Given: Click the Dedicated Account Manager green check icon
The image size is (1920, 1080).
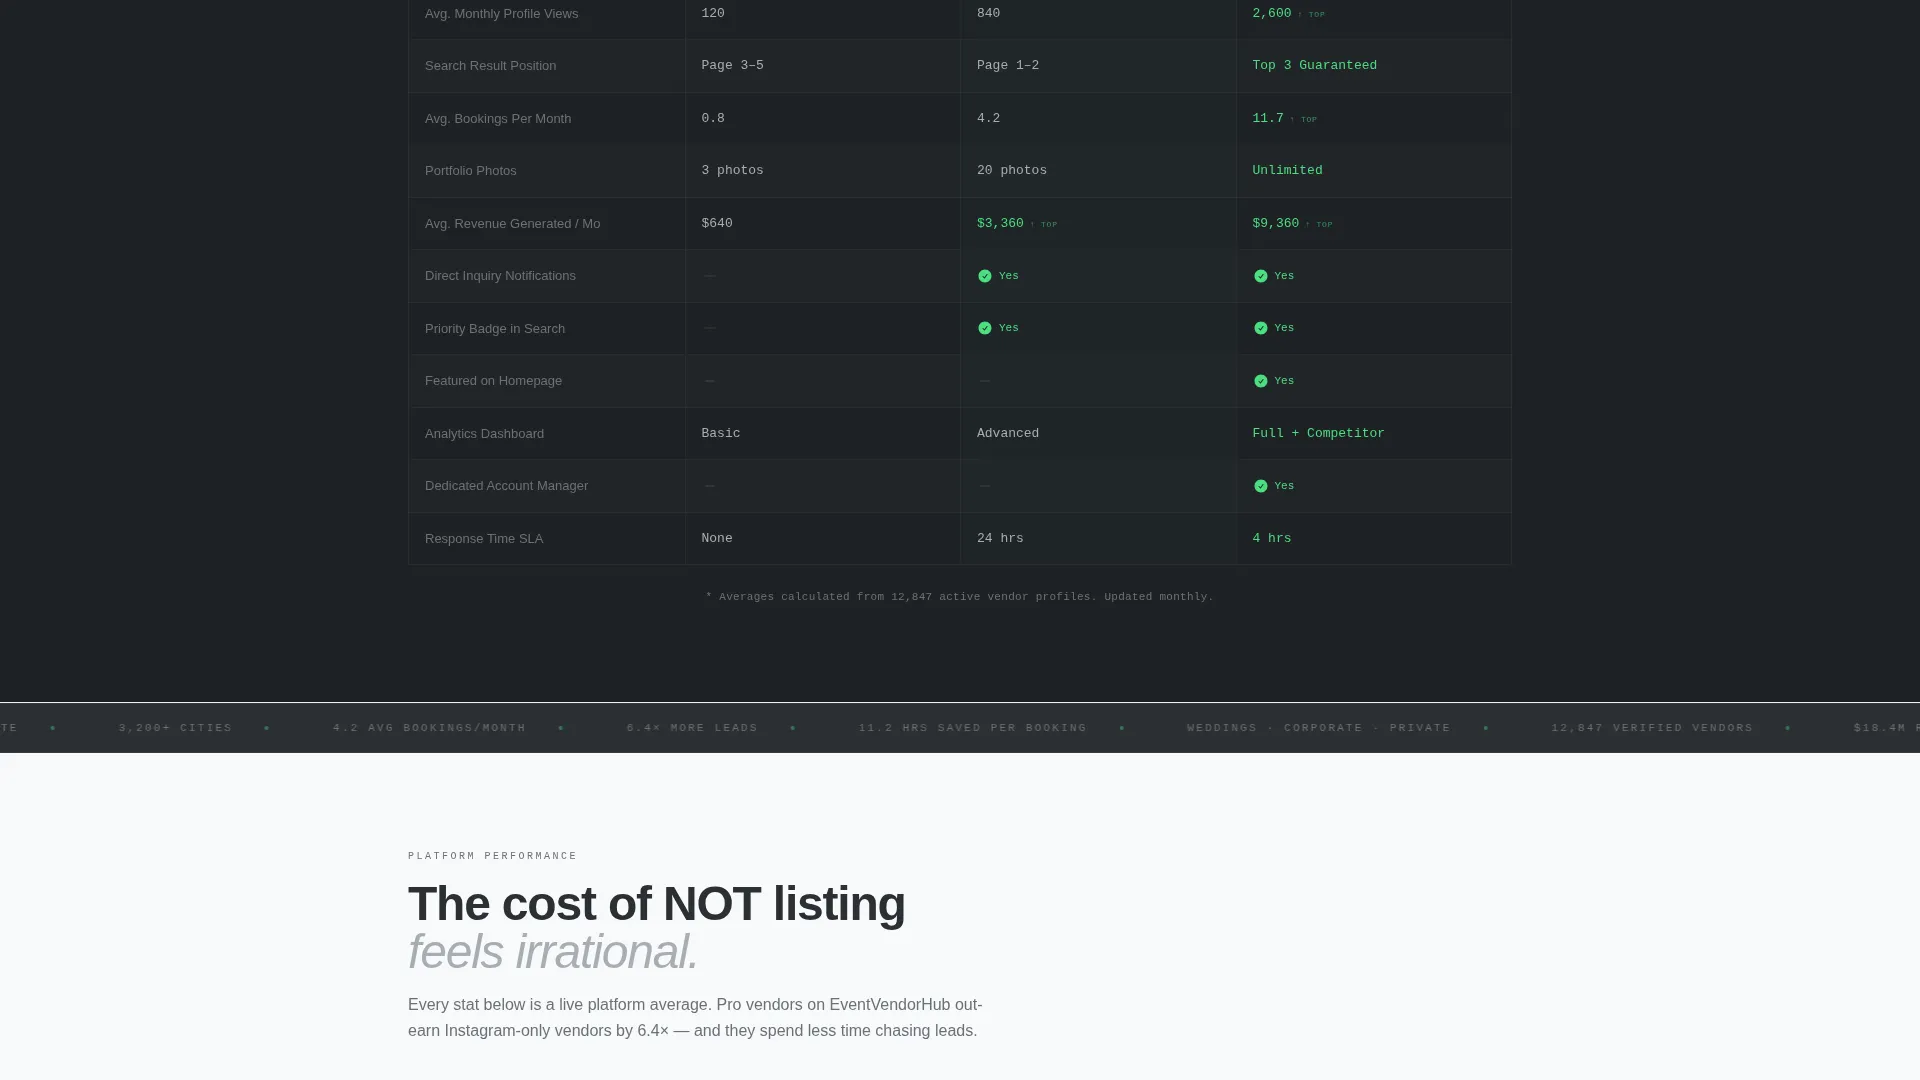Looking at the screenshot, I should [x=1260, y=486].
